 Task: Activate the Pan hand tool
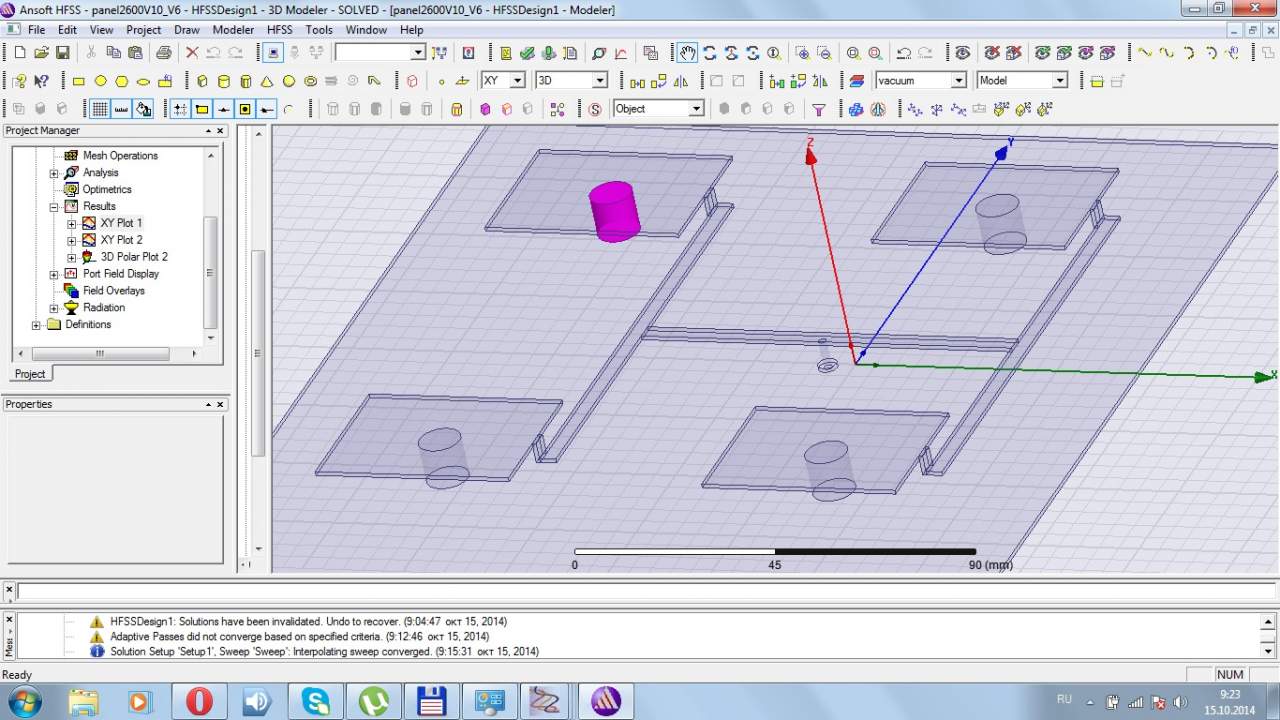pyautogui.click(x=687, y=53)
